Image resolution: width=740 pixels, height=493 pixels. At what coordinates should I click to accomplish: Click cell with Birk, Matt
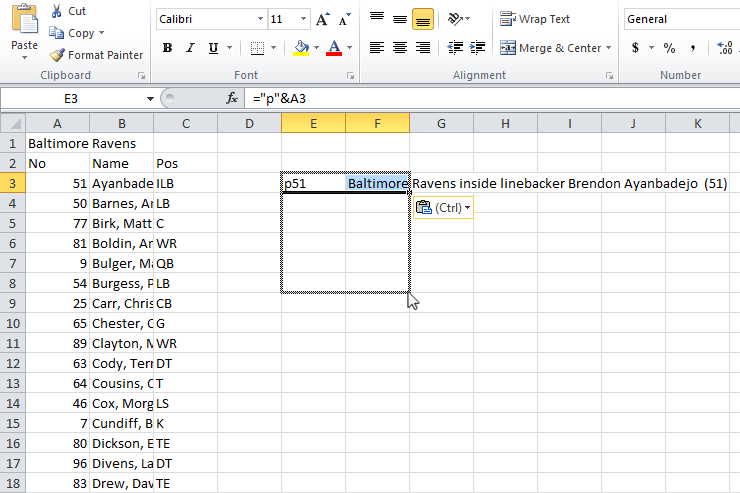(x=121, y=223)
